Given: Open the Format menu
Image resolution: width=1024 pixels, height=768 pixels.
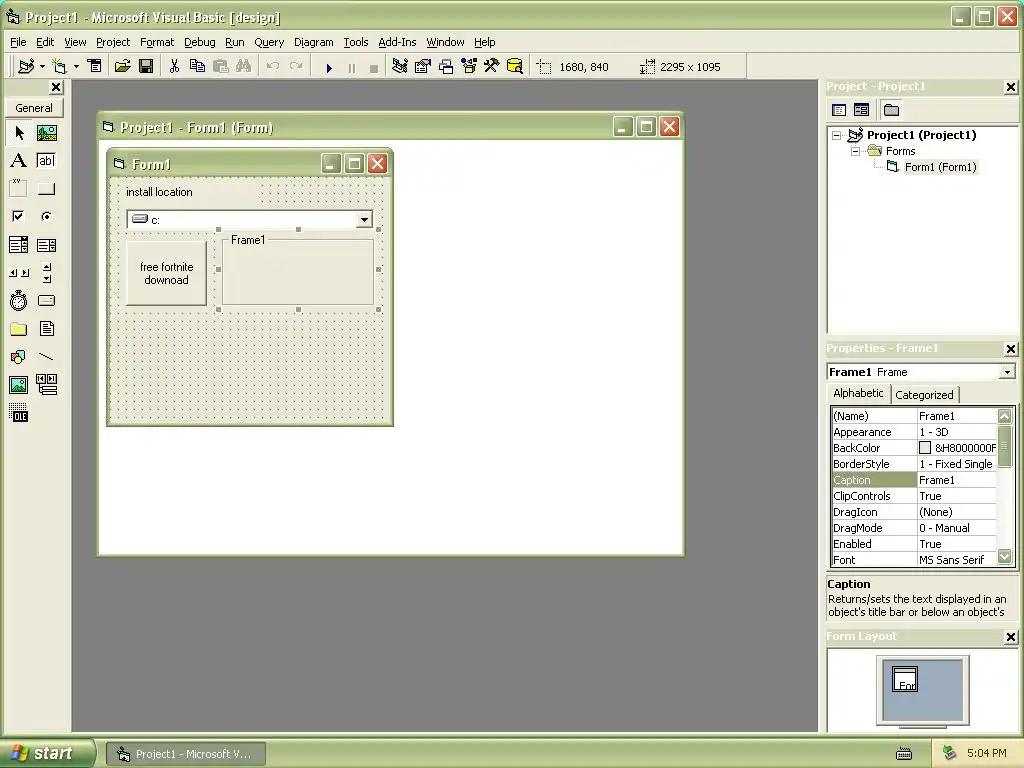Looking at the screenshot, I should [157, 42].
